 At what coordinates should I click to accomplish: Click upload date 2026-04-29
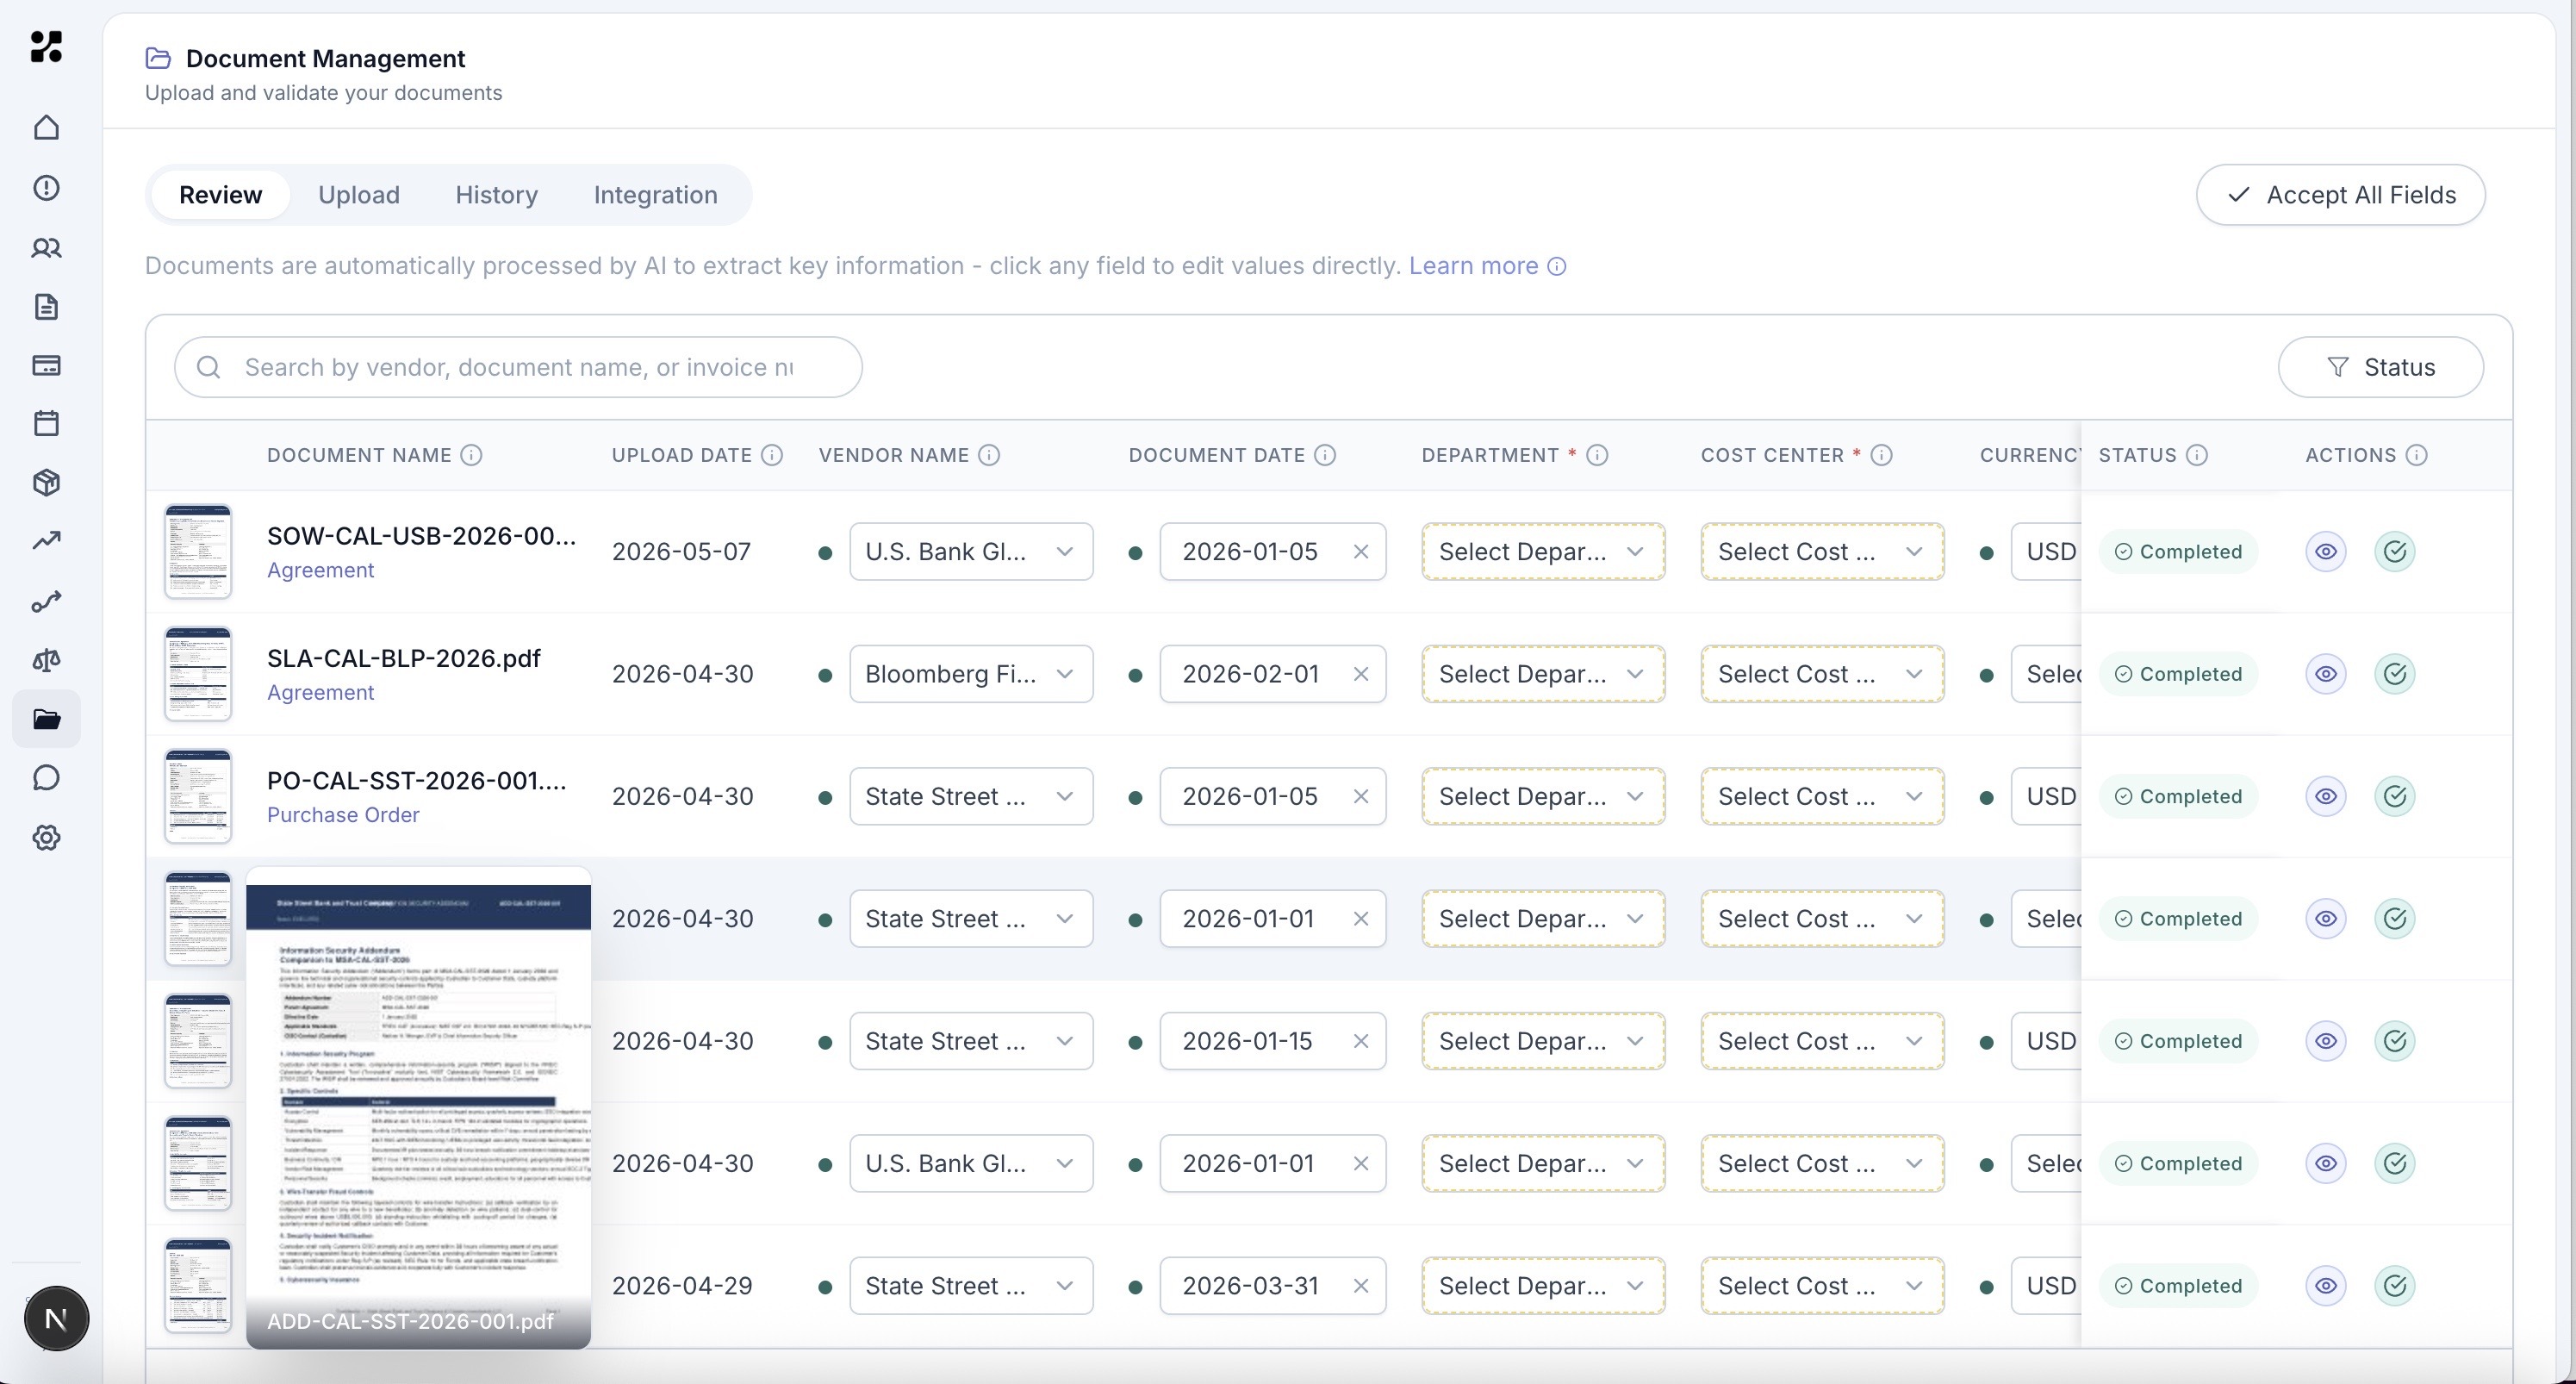(x=682, y=1286)
